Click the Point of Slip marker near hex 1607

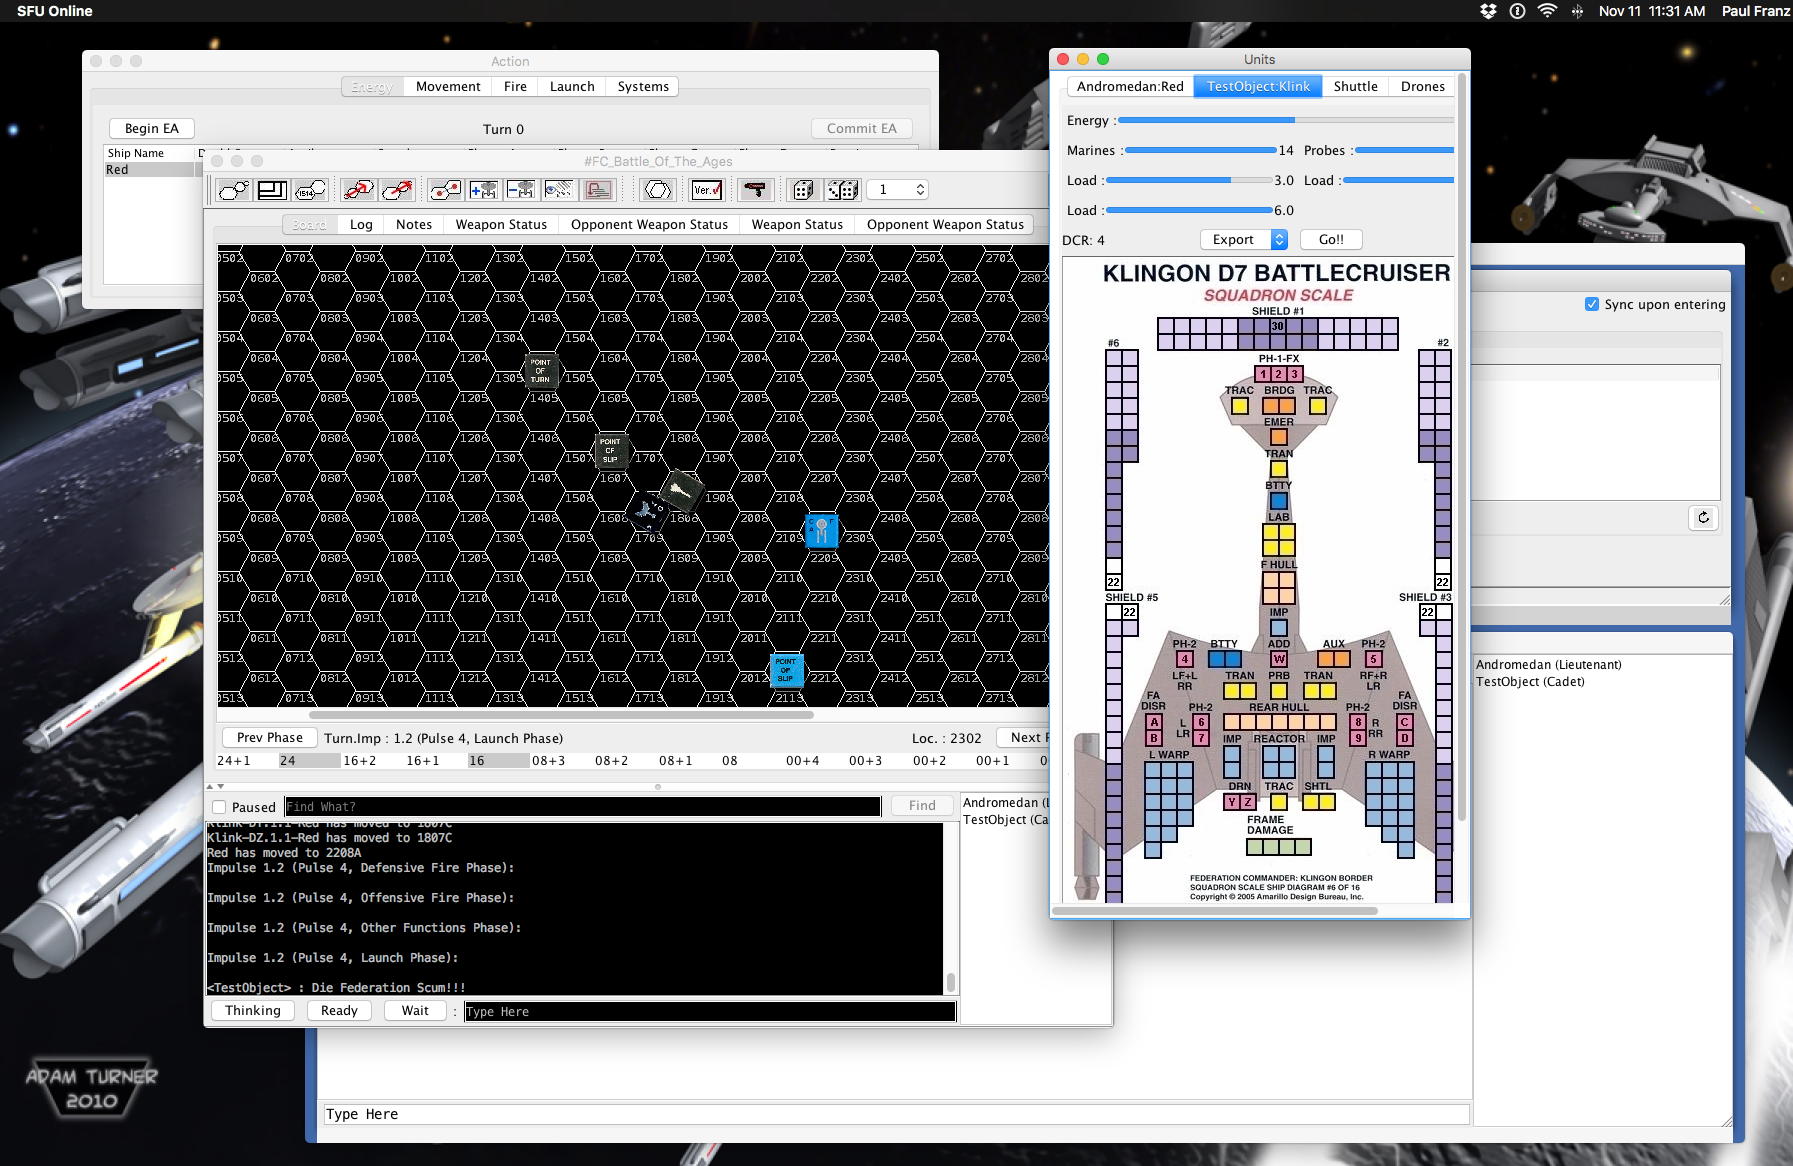coord(611,450)
